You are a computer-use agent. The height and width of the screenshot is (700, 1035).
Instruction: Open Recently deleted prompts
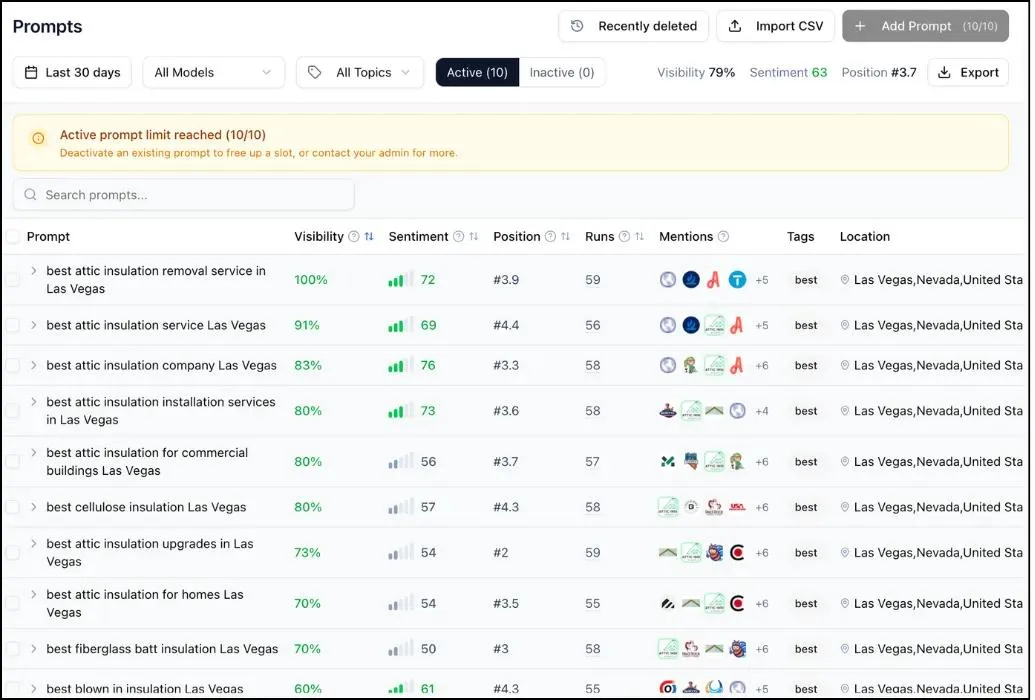634,26
